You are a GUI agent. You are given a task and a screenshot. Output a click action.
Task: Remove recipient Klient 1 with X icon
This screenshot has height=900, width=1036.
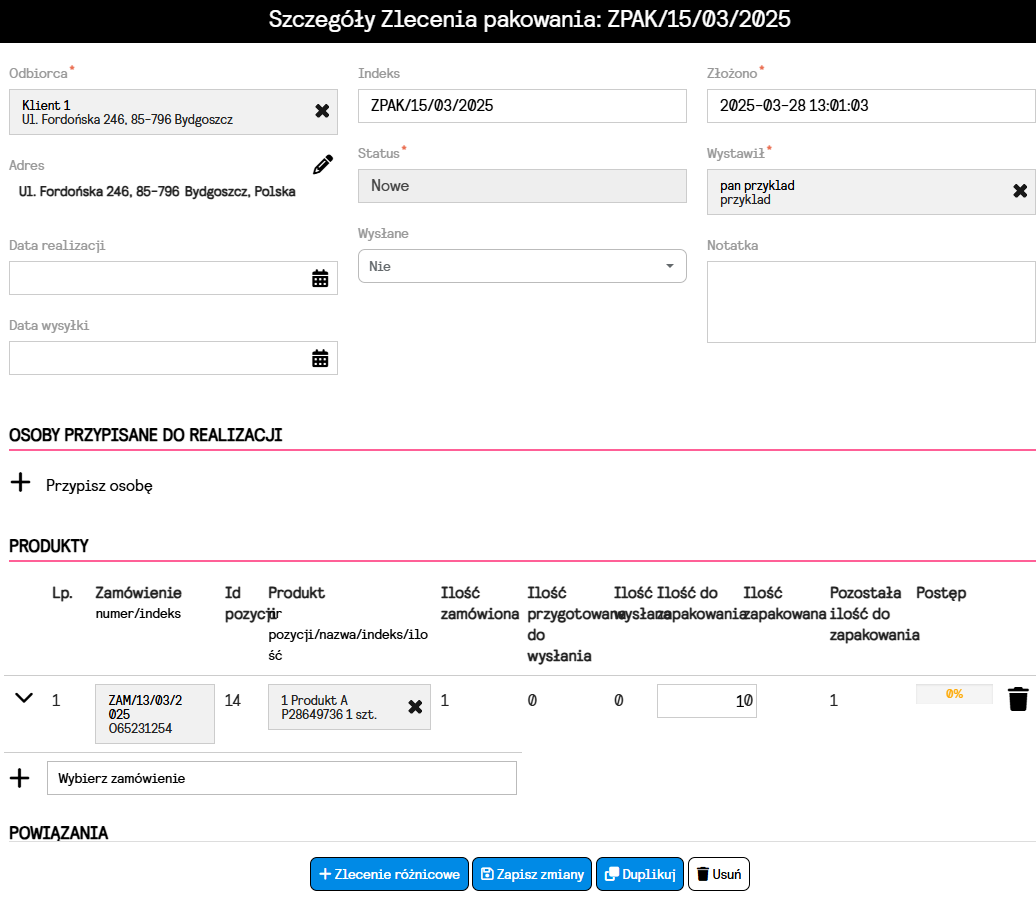[x=322, y=111]
